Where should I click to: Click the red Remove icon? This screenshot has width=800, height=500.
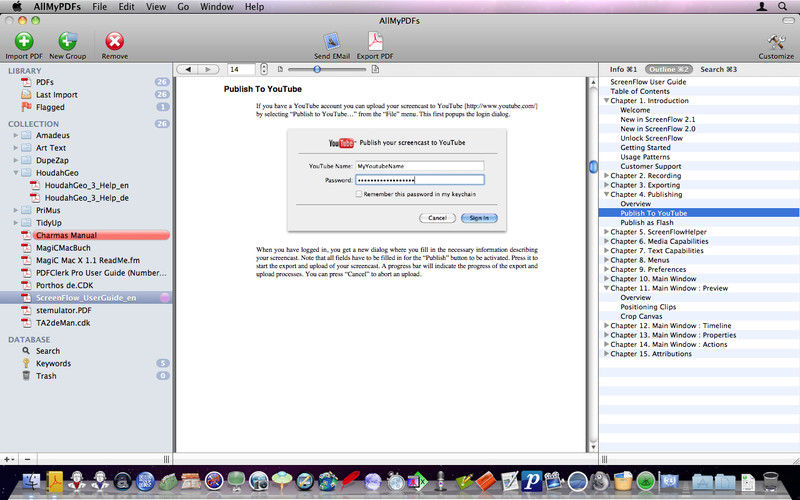114,41
